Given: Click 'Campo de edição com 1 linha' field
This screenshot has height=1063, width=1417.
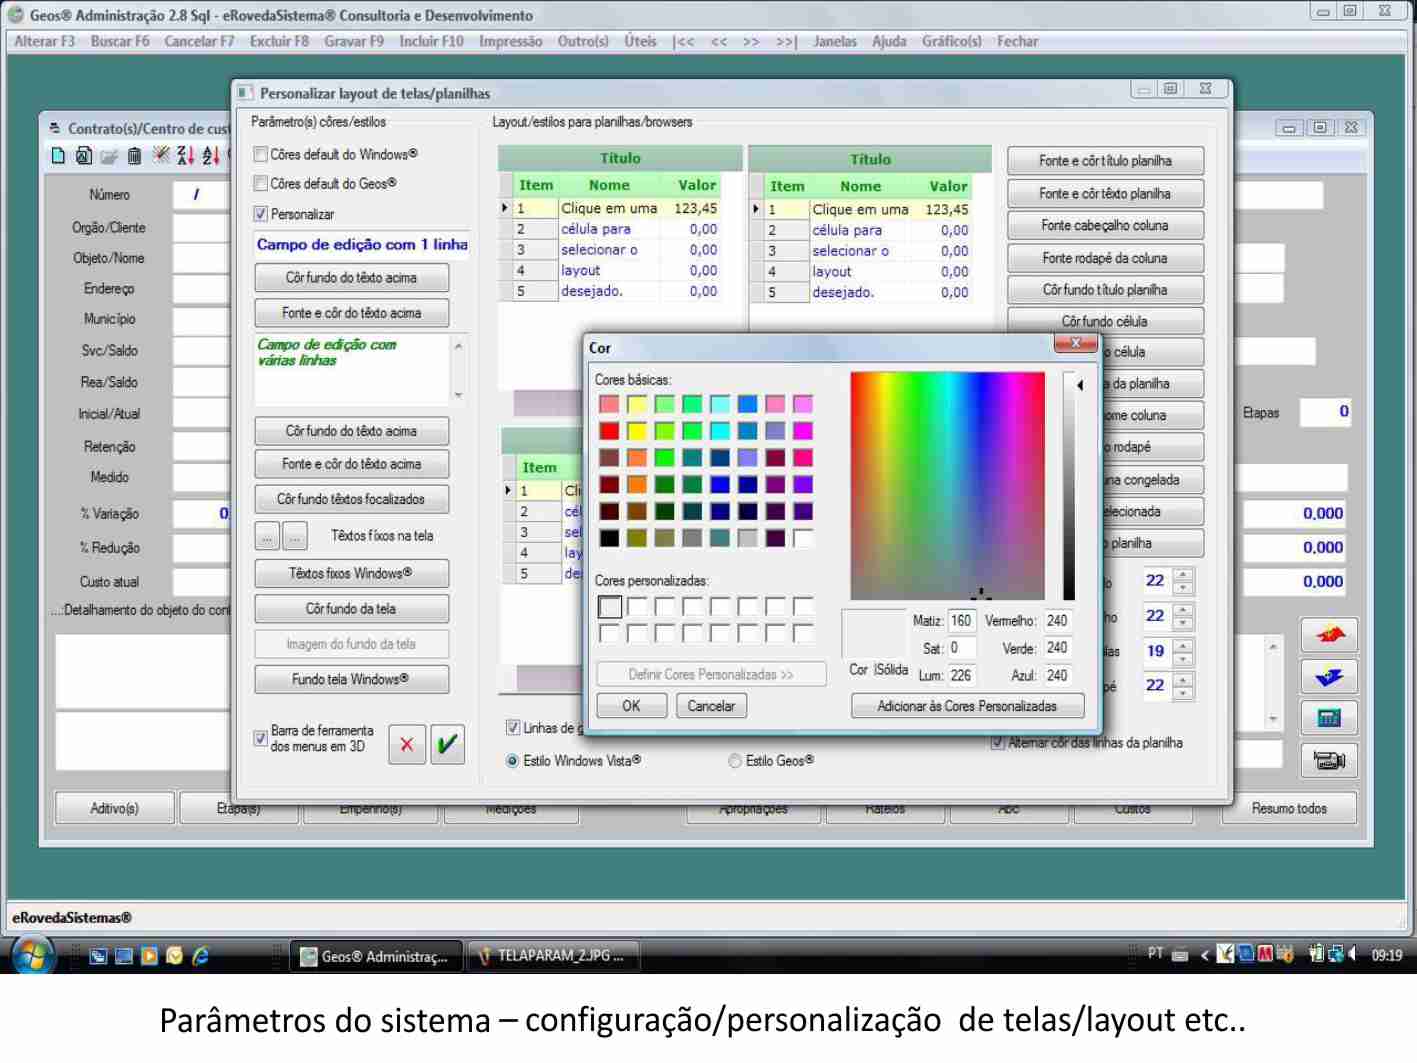Looking at the screenshot, I should click(x=361, y=244).
